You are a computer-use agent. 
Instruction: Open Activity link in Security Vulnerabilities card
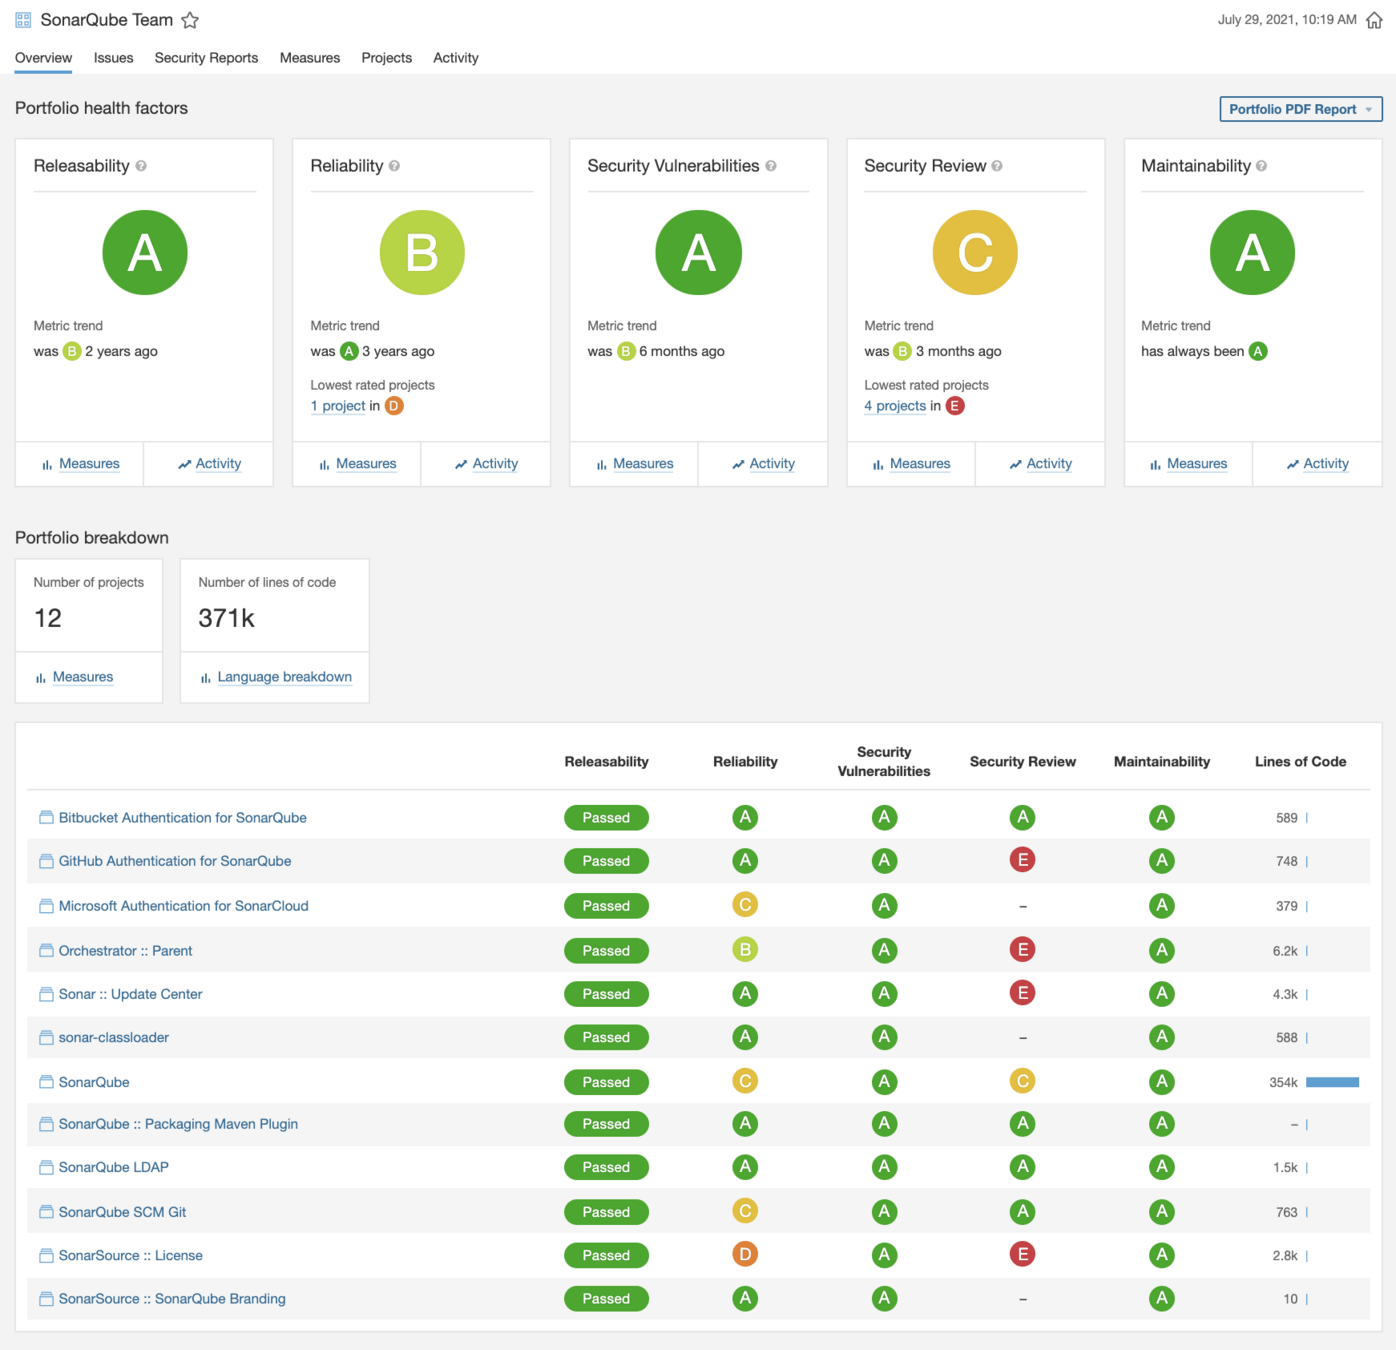click(x=772, y=464)
